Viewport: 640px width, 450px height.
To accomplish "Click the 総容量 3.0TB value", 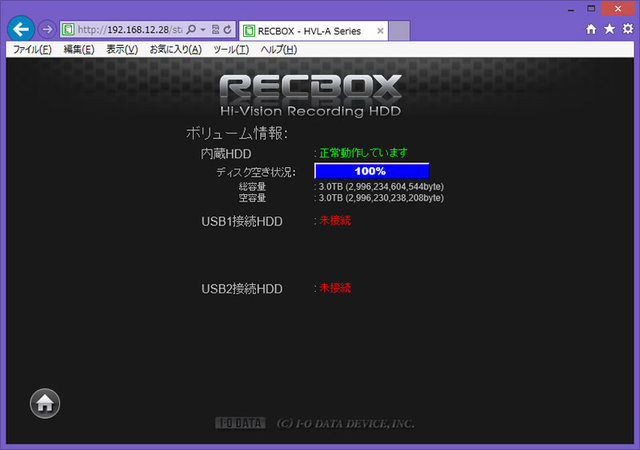I will click(381, 187).
